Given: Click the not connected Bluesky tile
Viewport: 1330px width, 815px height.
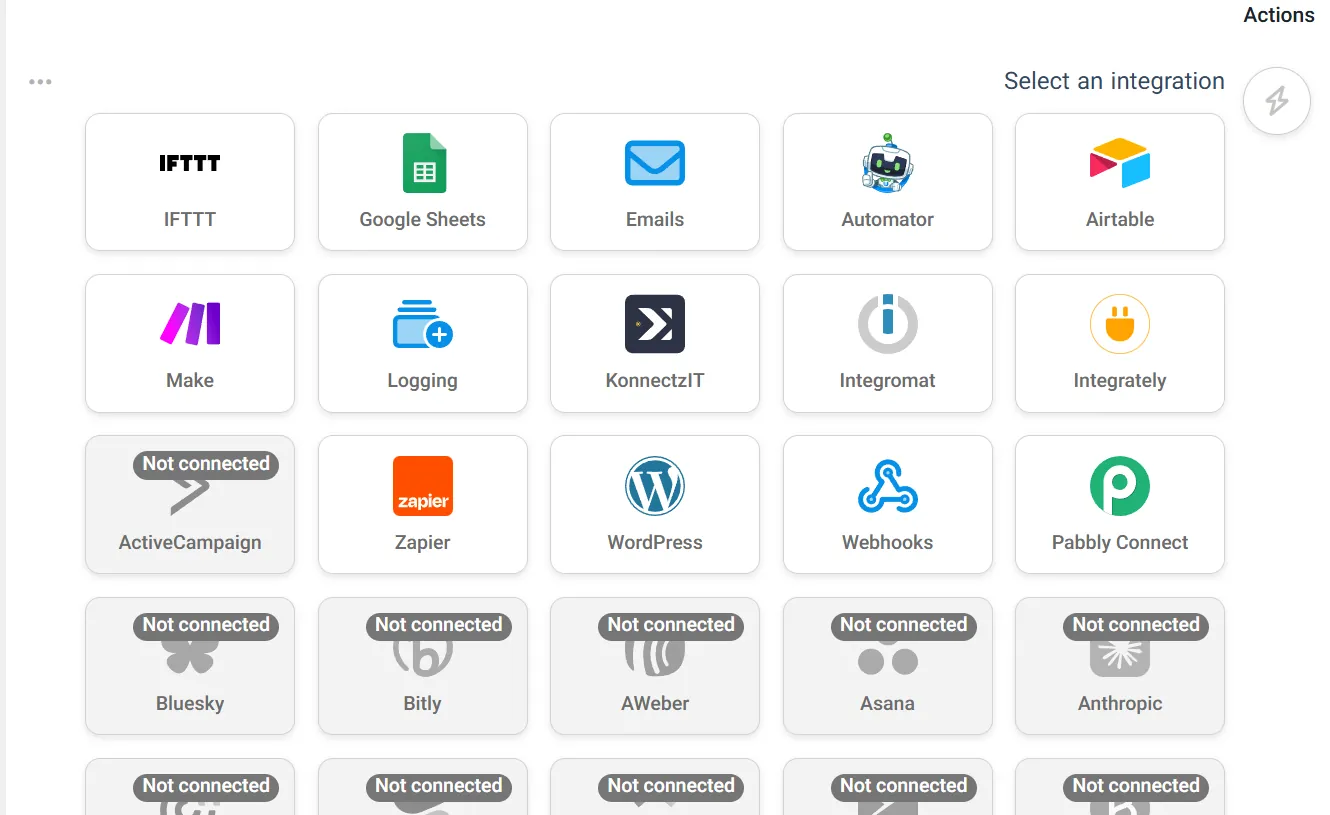Looking at the screenshot, I should 190,666.
